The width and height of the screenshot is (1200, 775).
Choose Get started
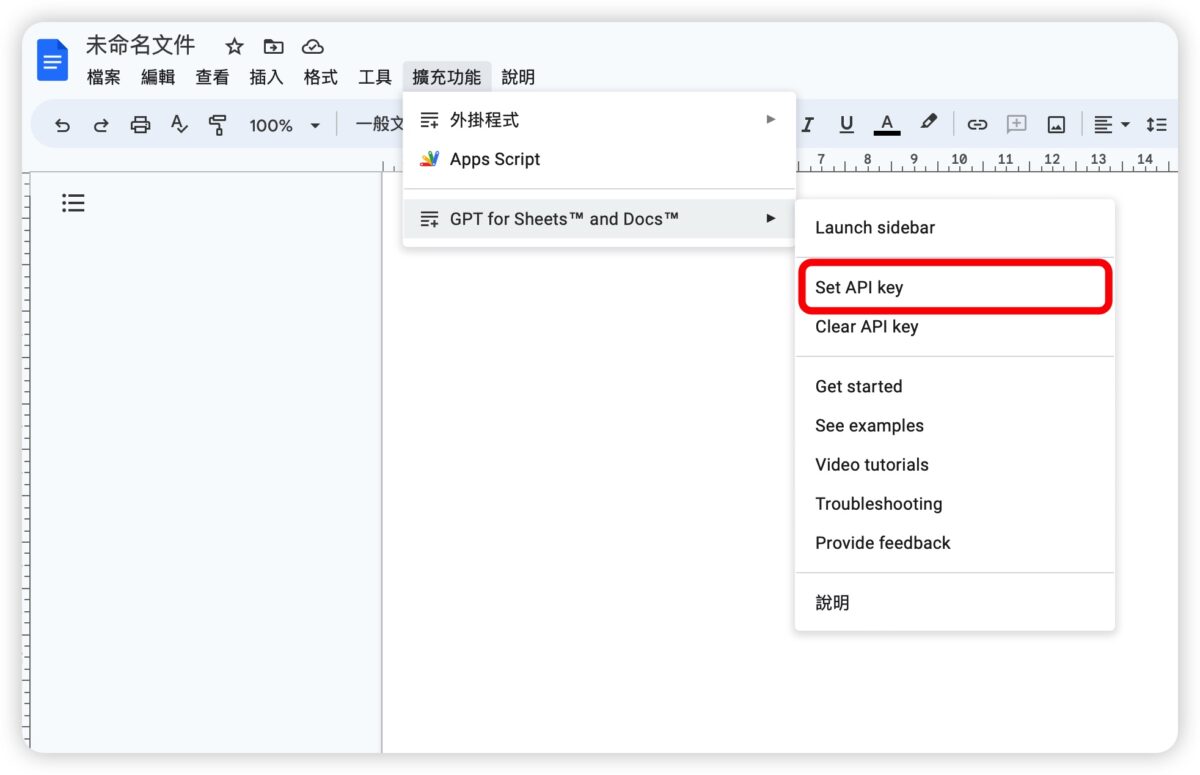point(954,386)
